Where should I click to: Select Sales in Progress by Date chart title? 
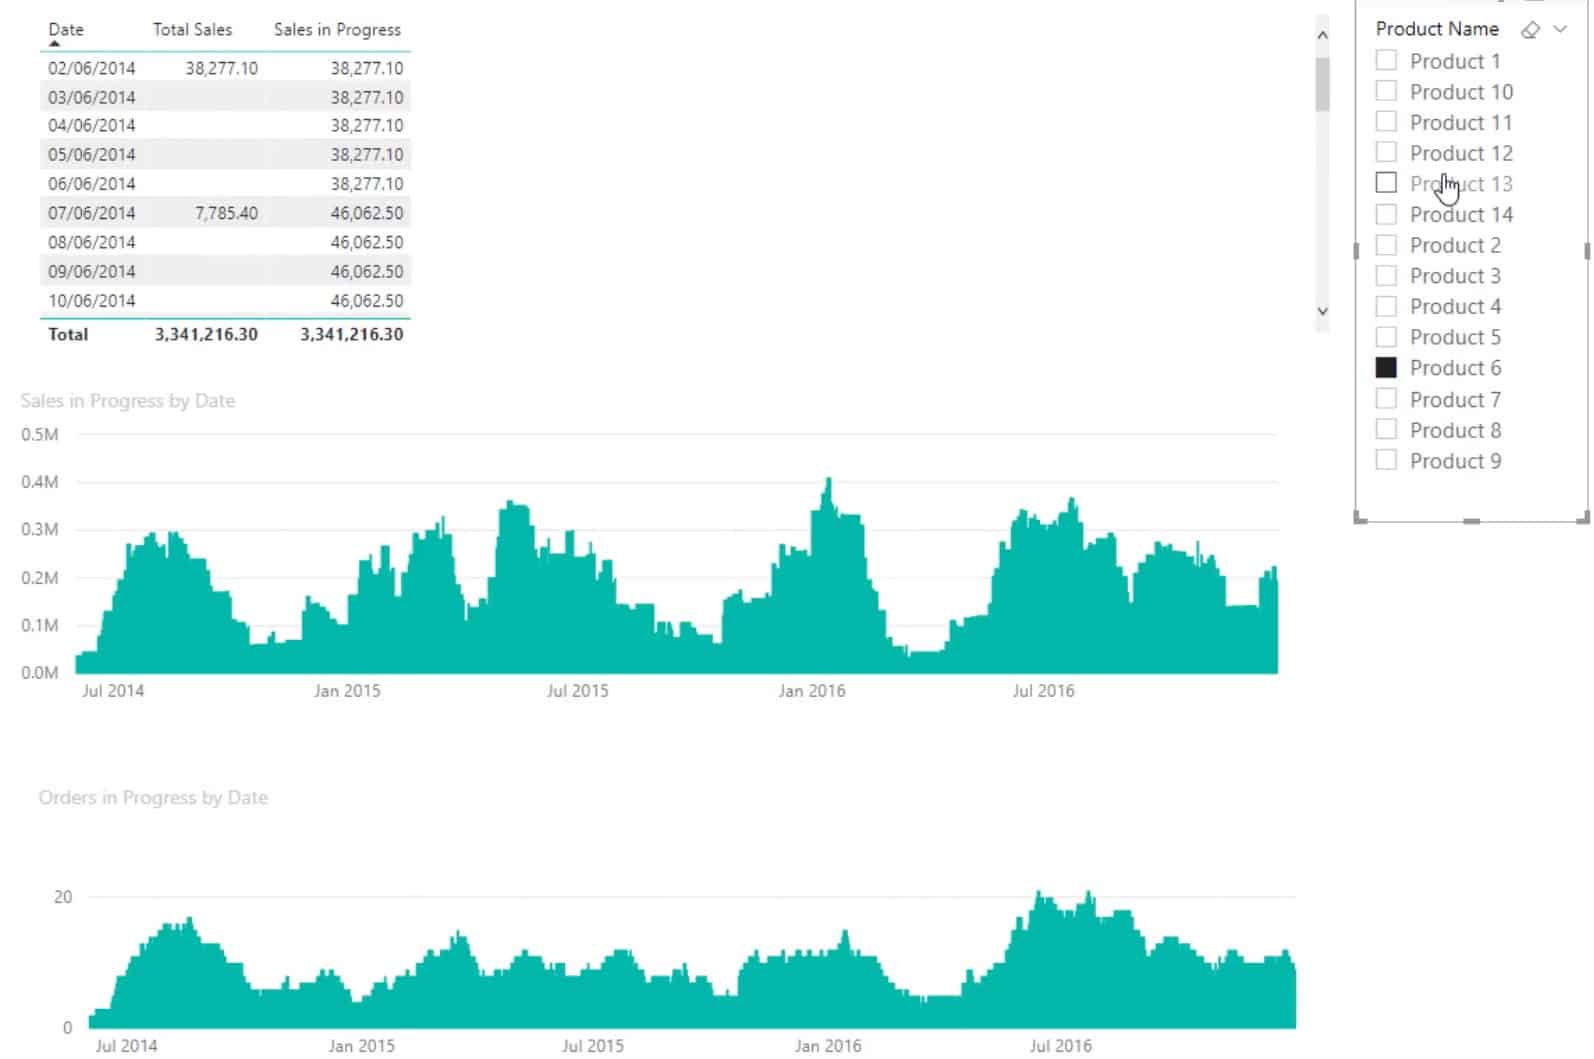pyautogui.click(x=128, y=401)
